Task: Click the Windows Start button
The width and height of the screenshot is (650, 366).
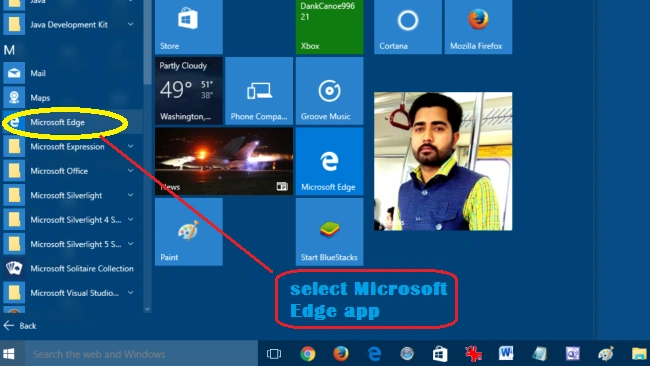Action: pyautogui.click(x=9, y=354)
